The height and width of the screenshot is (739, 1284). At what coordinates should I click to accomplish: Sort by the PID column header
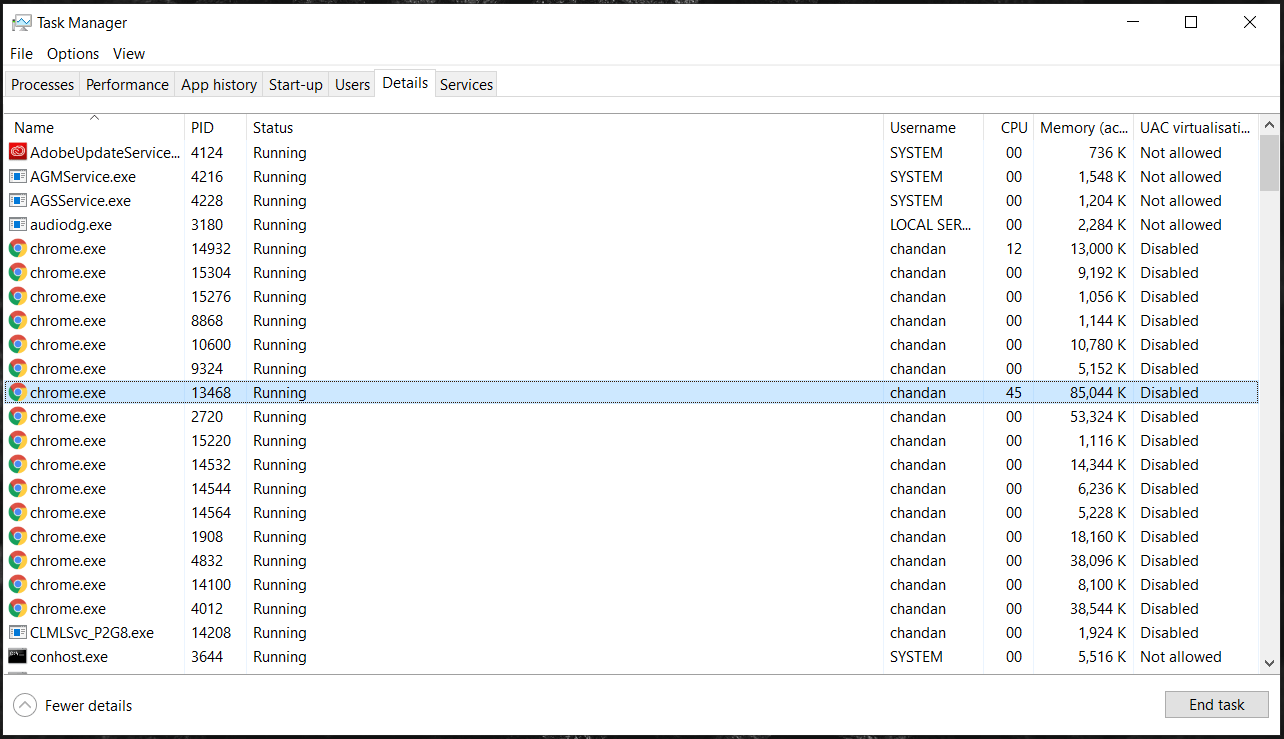215,127
